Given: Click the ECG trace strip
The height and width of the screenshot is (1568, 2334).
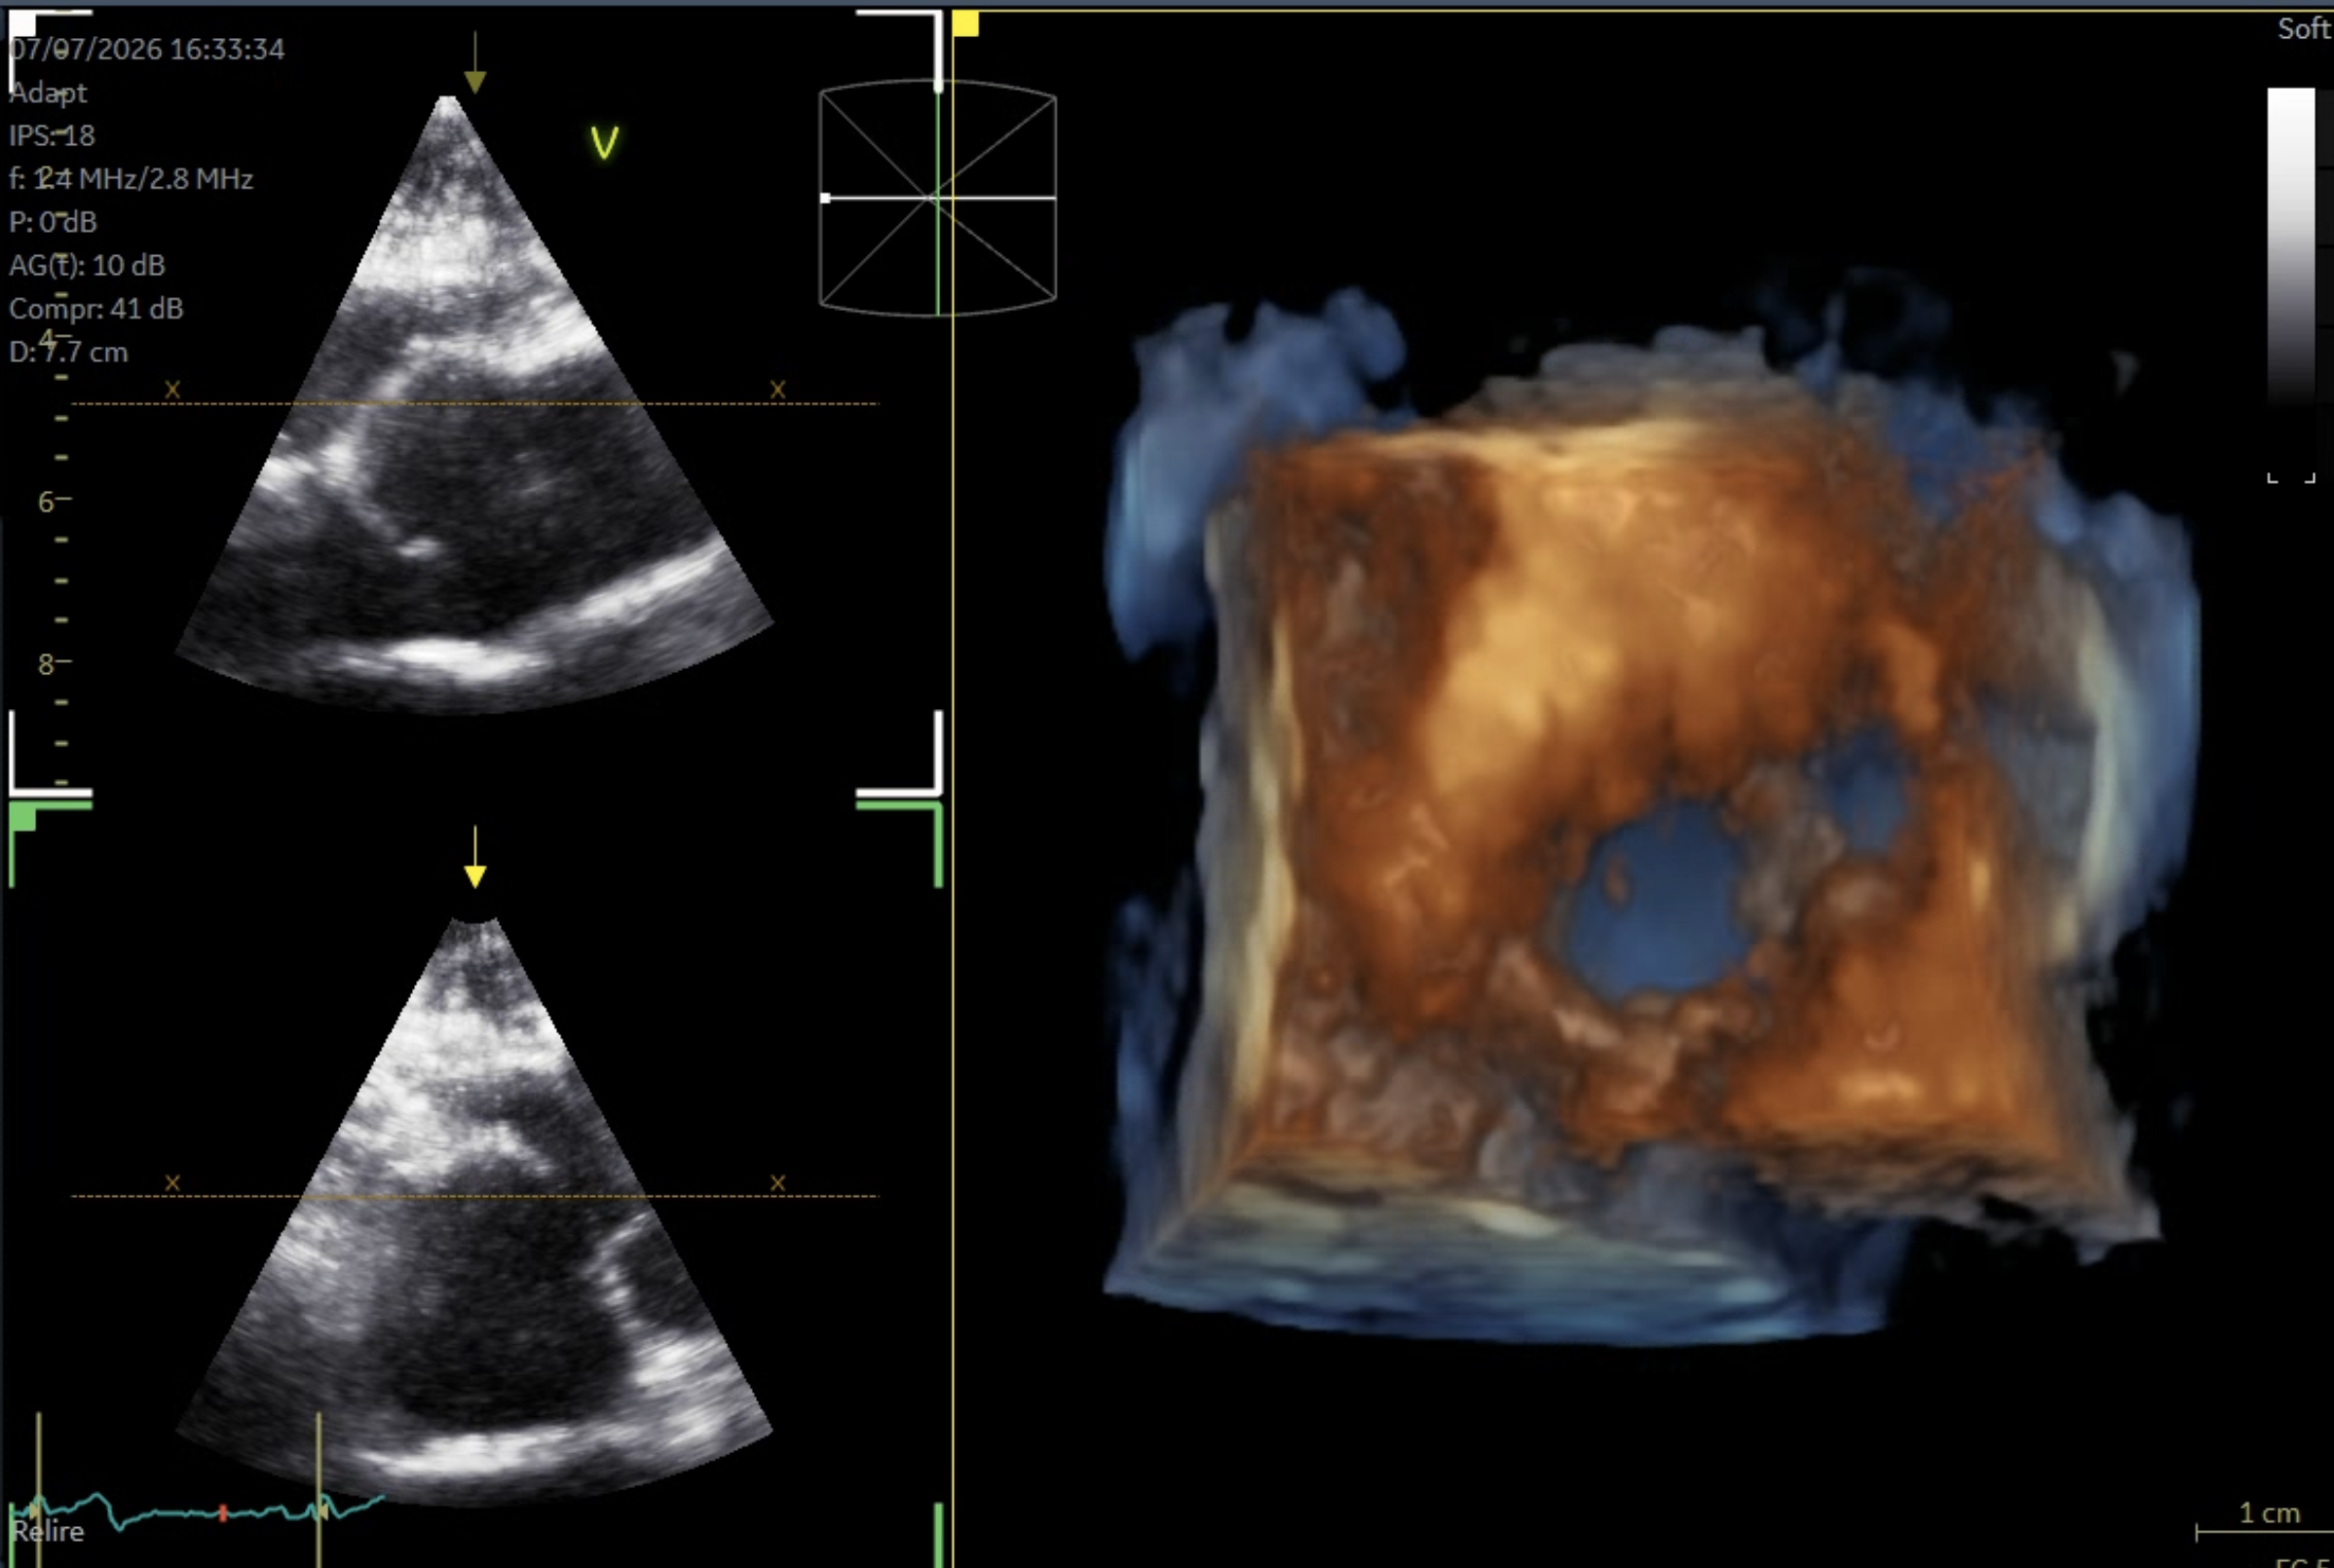Looking at the screenshot, I should coord(197,1510).
